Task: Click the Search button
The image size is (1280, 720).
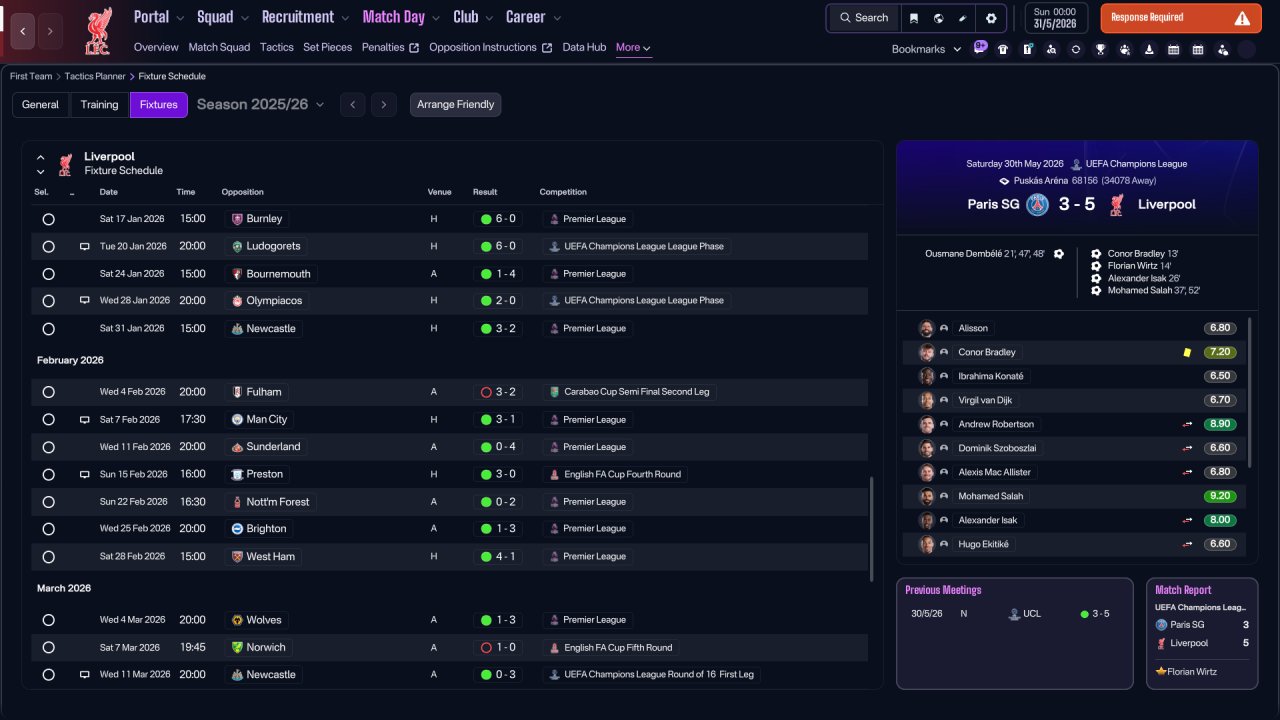Action: point(864,18)
